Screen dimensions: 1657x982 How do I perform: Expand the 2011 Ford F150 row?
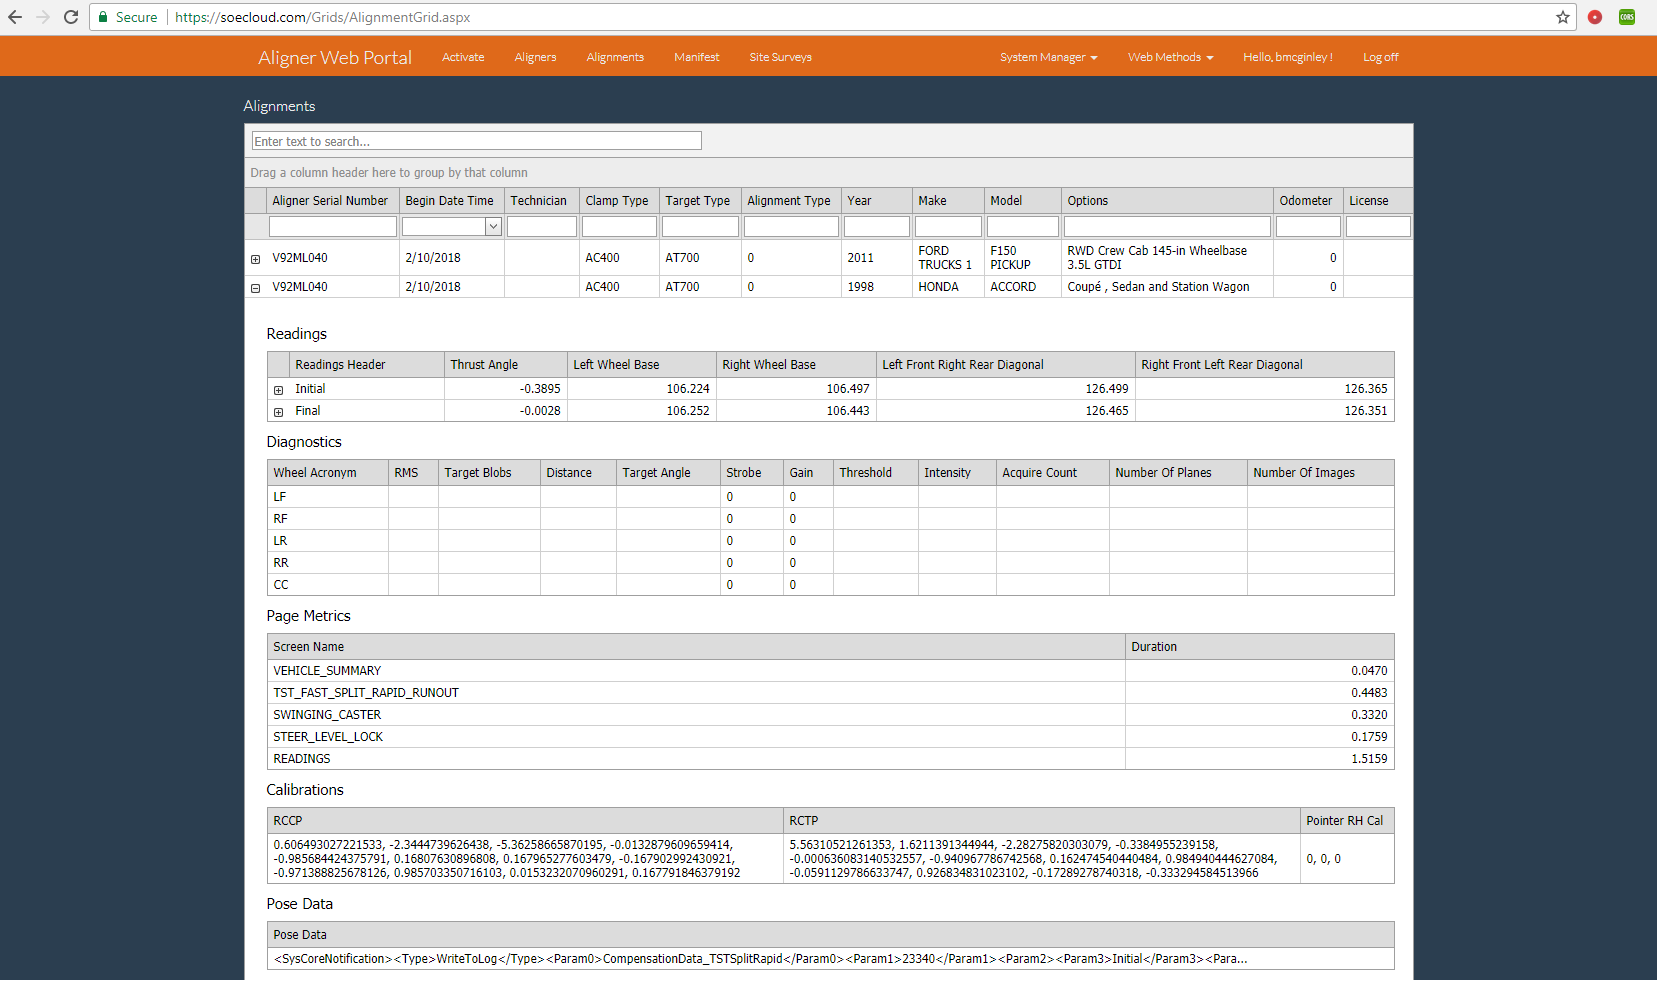pyautogui.click(x=255, y=259)
